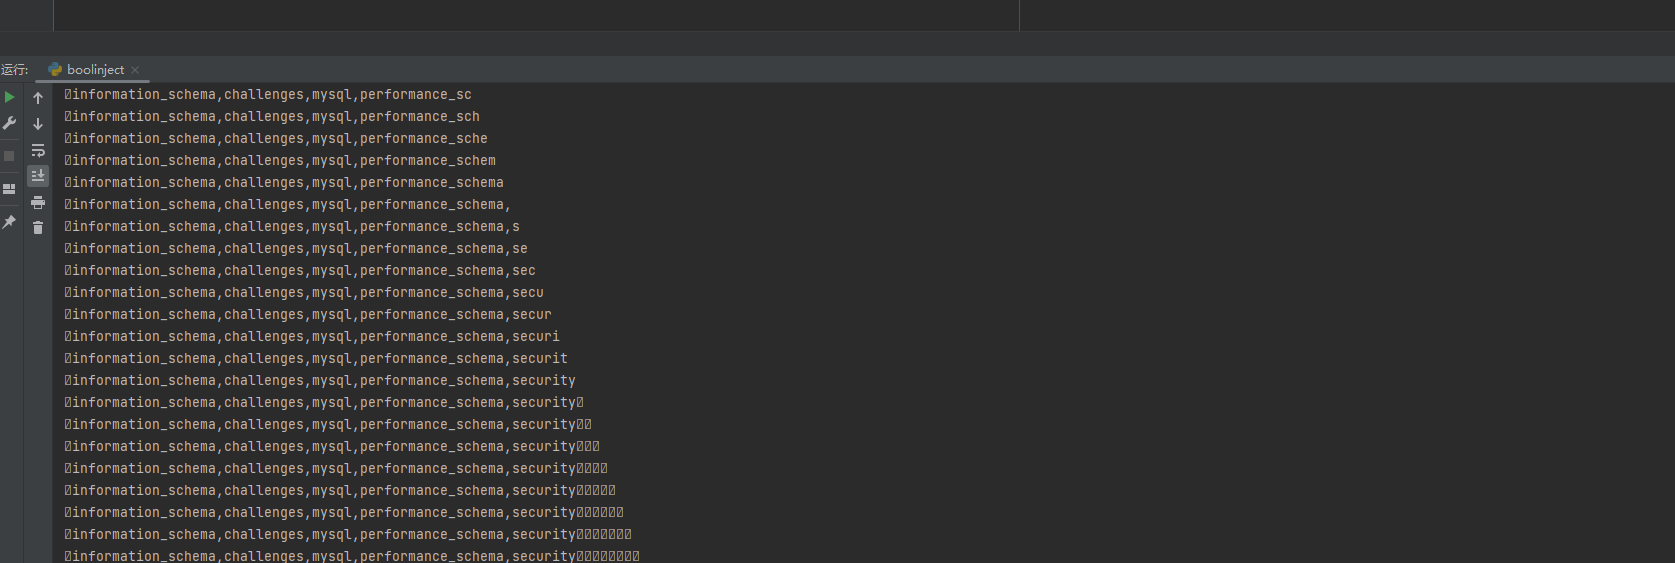Select the boolinject run tab
This screenshot has width=1675, height=563.
tap(95, 70)
